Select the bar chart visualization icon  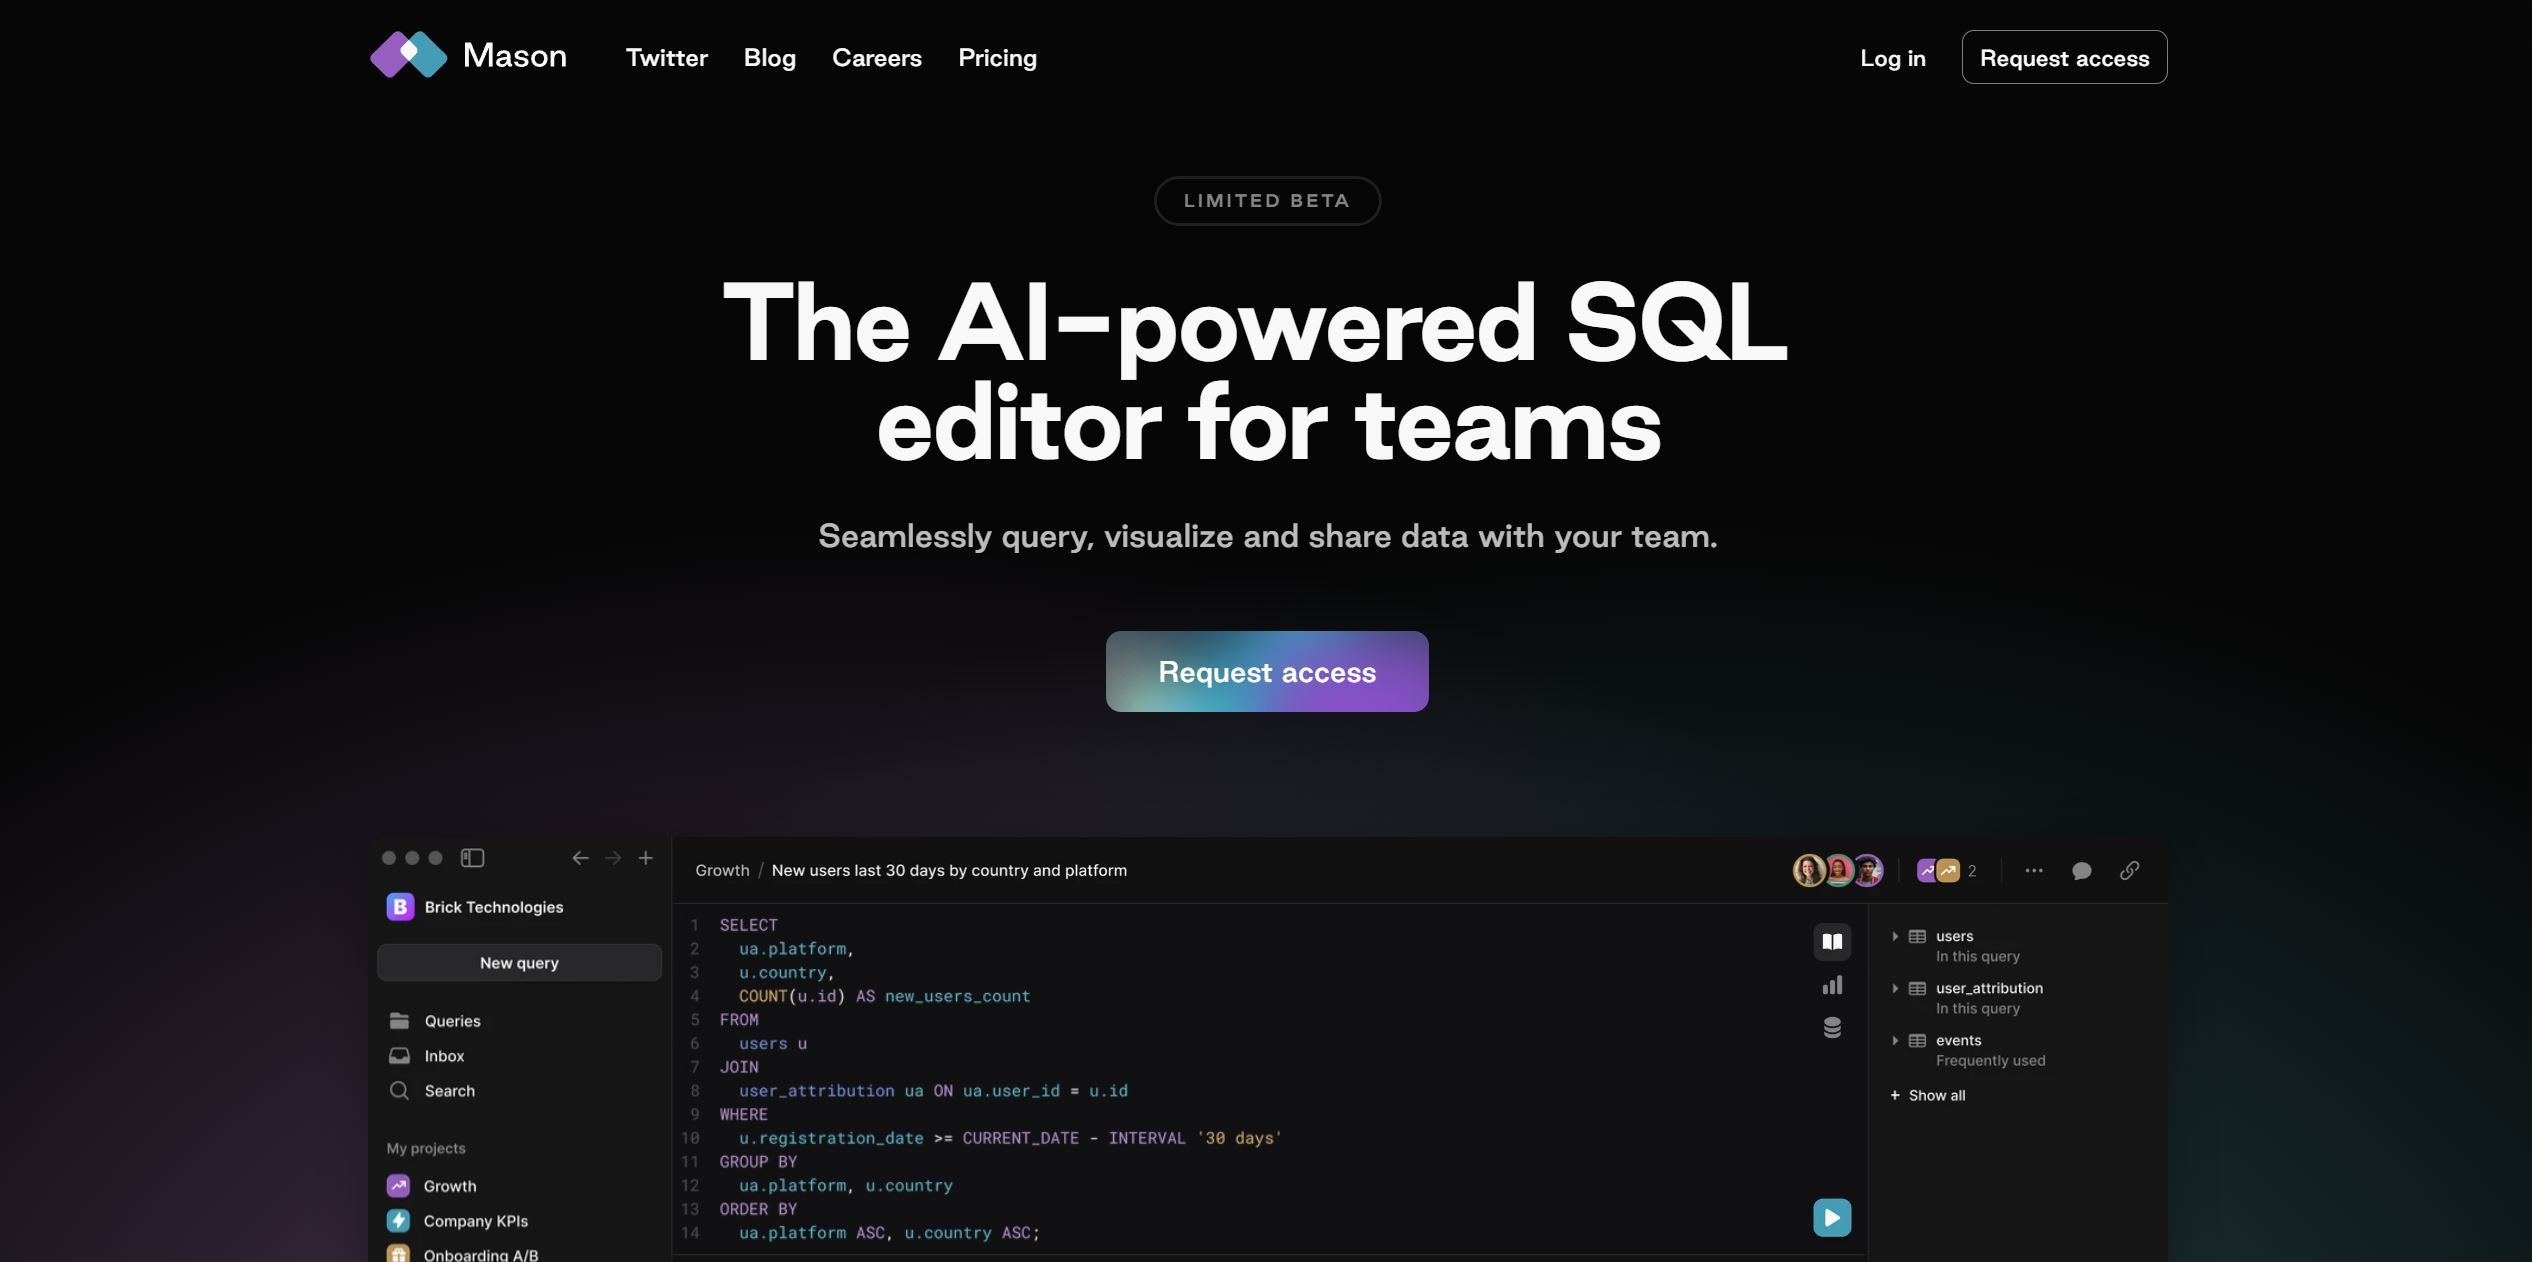pyautogui.click(x=1832, y=985)
